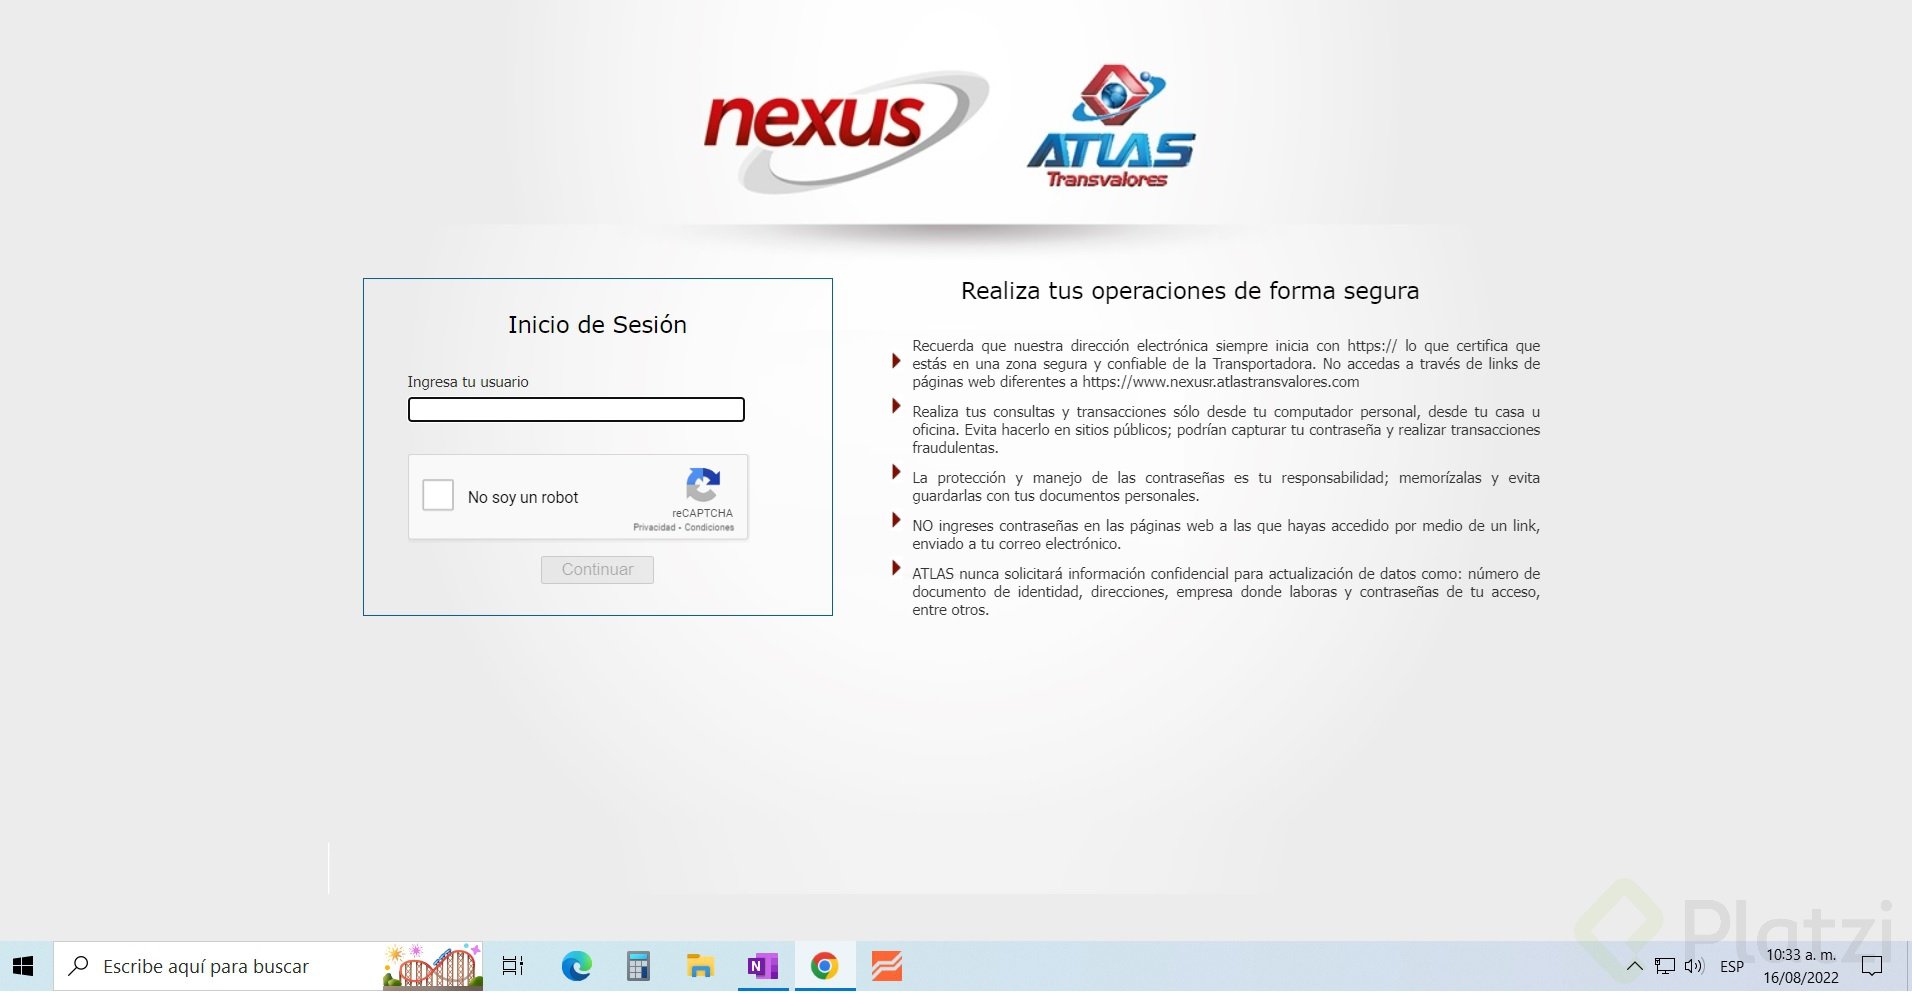This screenshot has width=1912, height=994.
Task: Open the Calculator app from the taskbar
Action: (x=638, y=966)
